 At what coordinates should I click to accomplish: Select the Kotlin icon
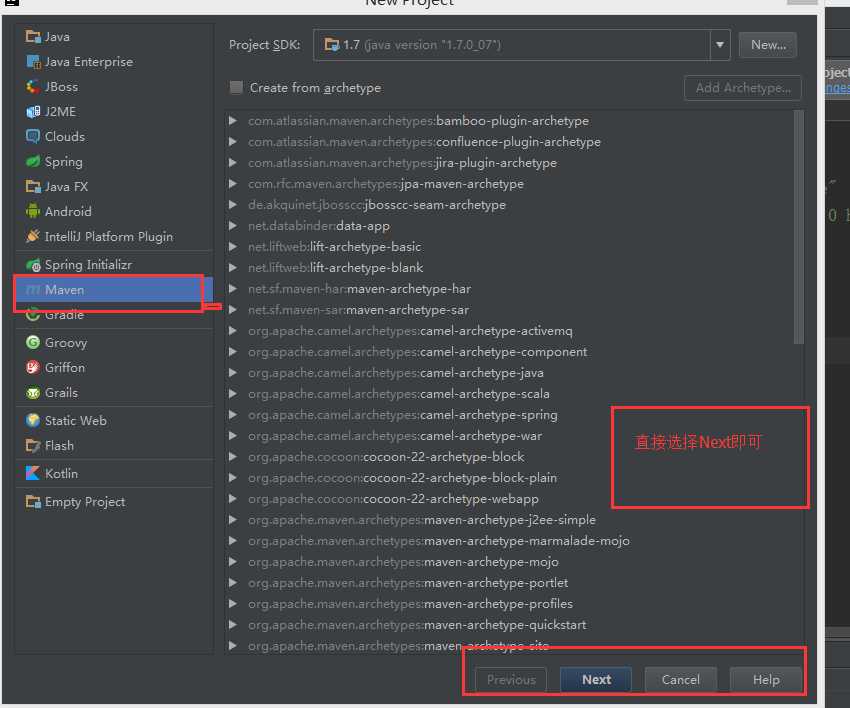point(33,474)
